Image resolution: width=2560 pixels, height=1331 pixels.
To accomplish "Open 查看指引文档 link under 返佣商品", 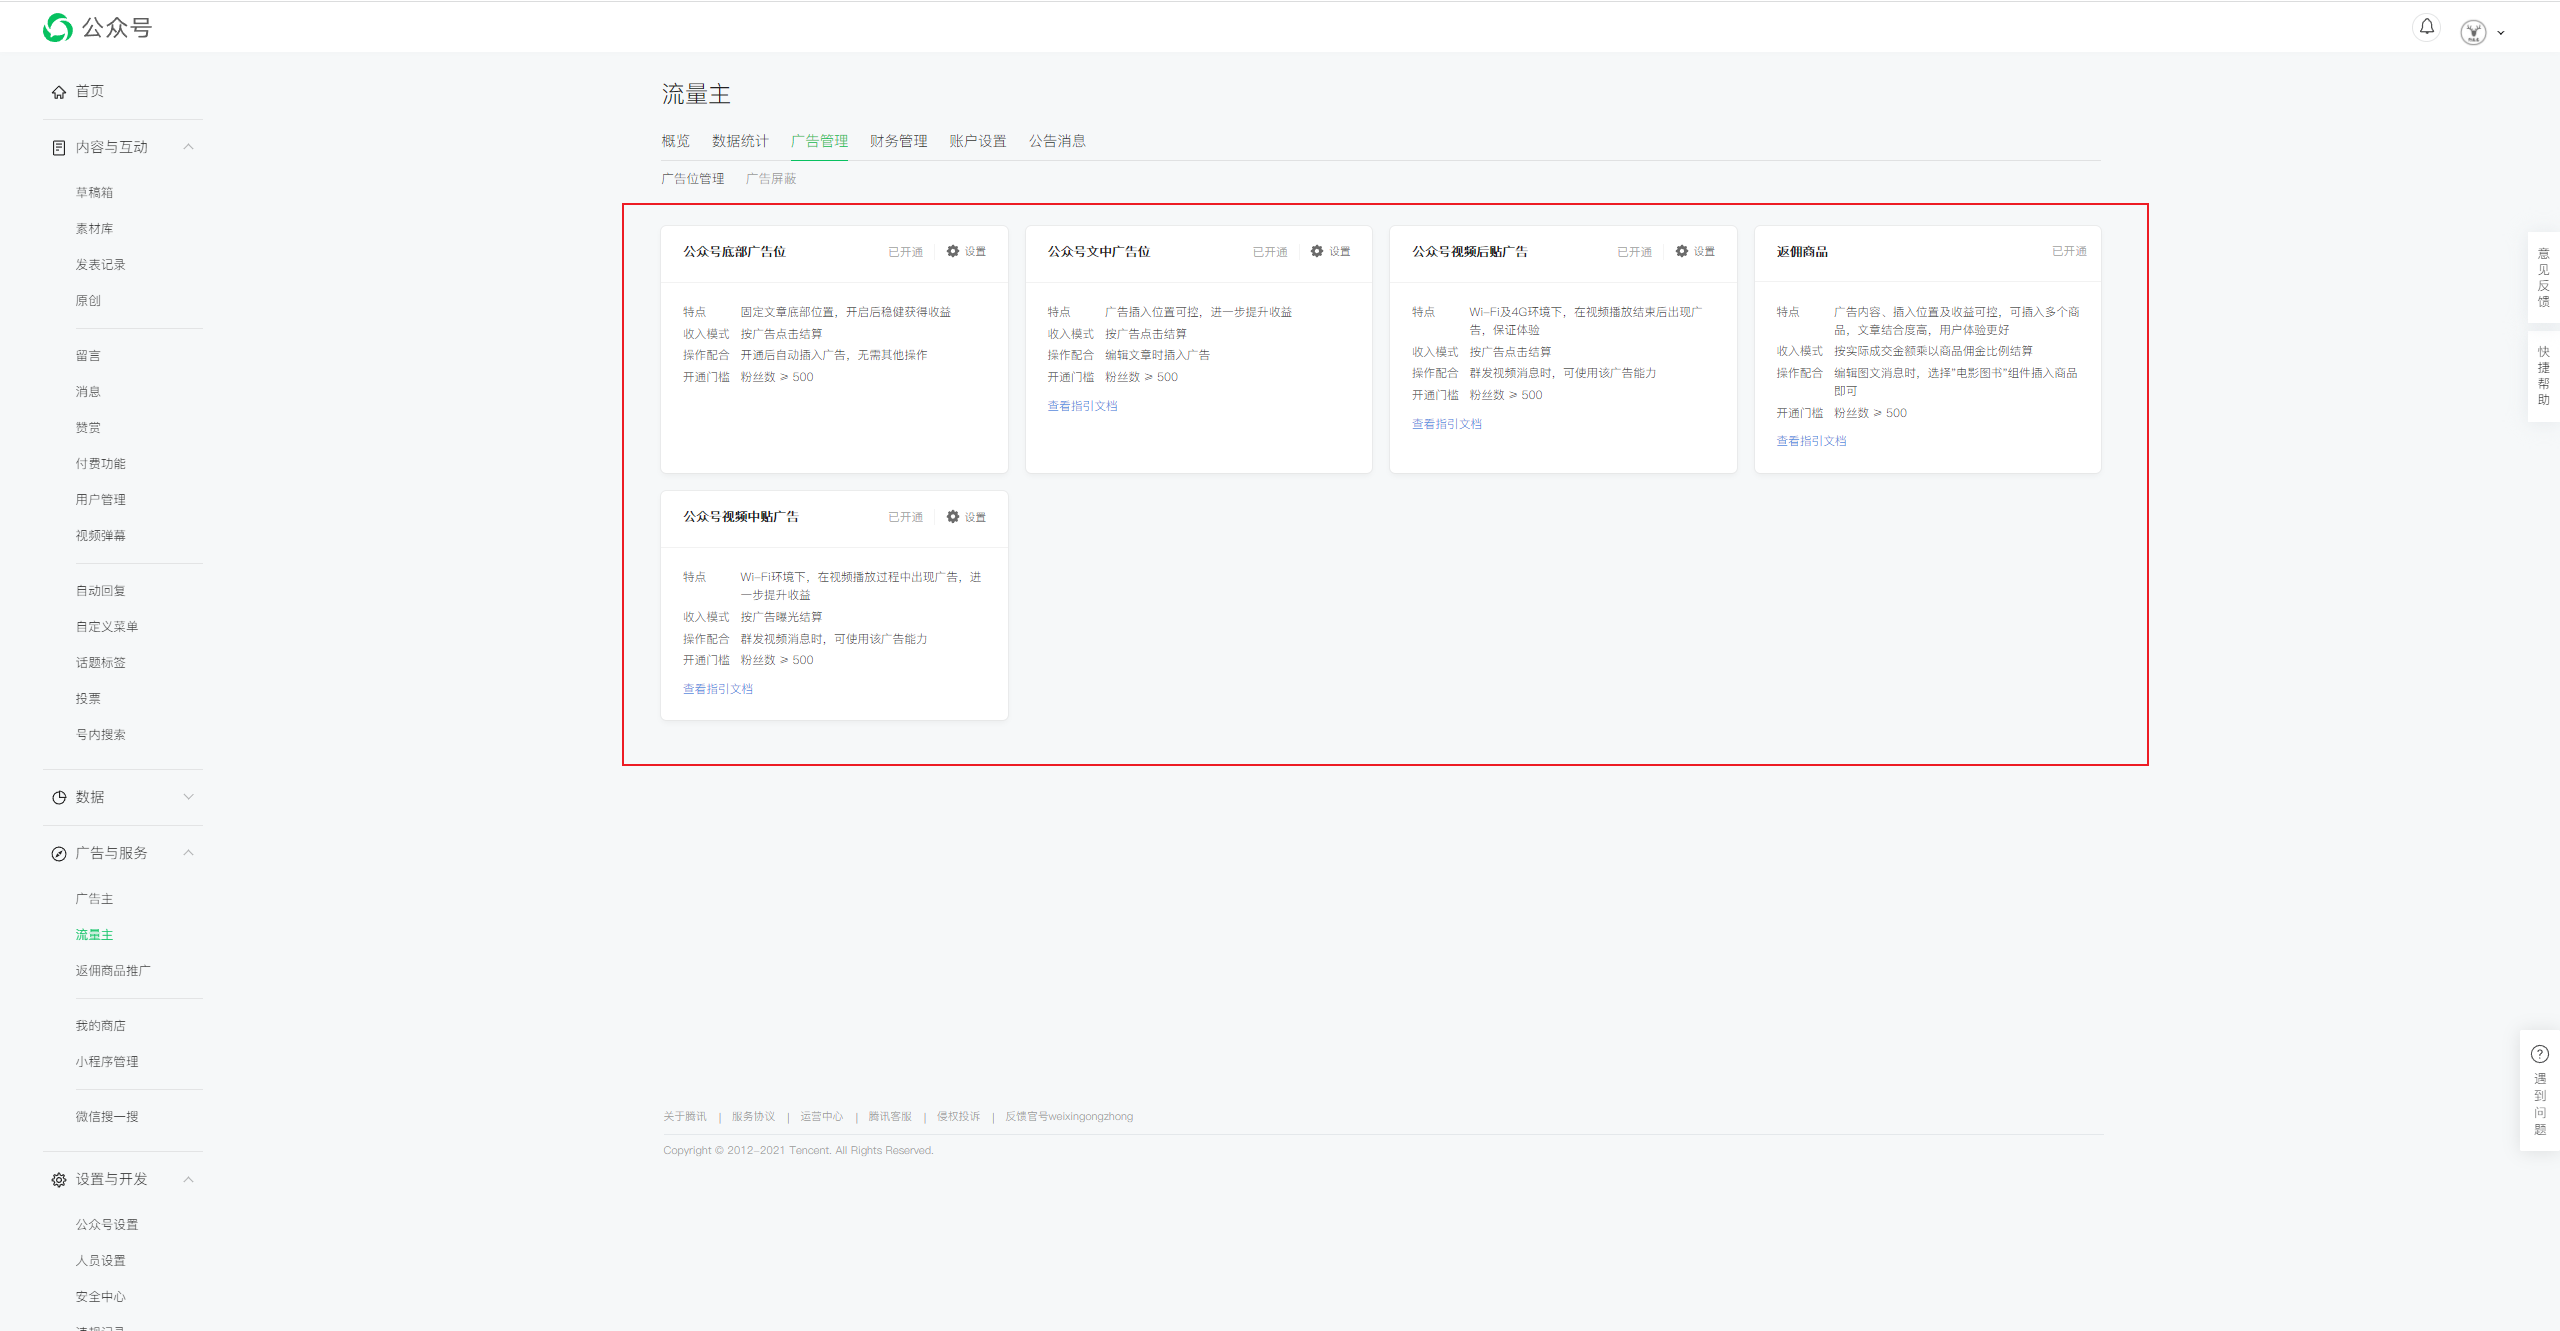I will click(1811, 441).
